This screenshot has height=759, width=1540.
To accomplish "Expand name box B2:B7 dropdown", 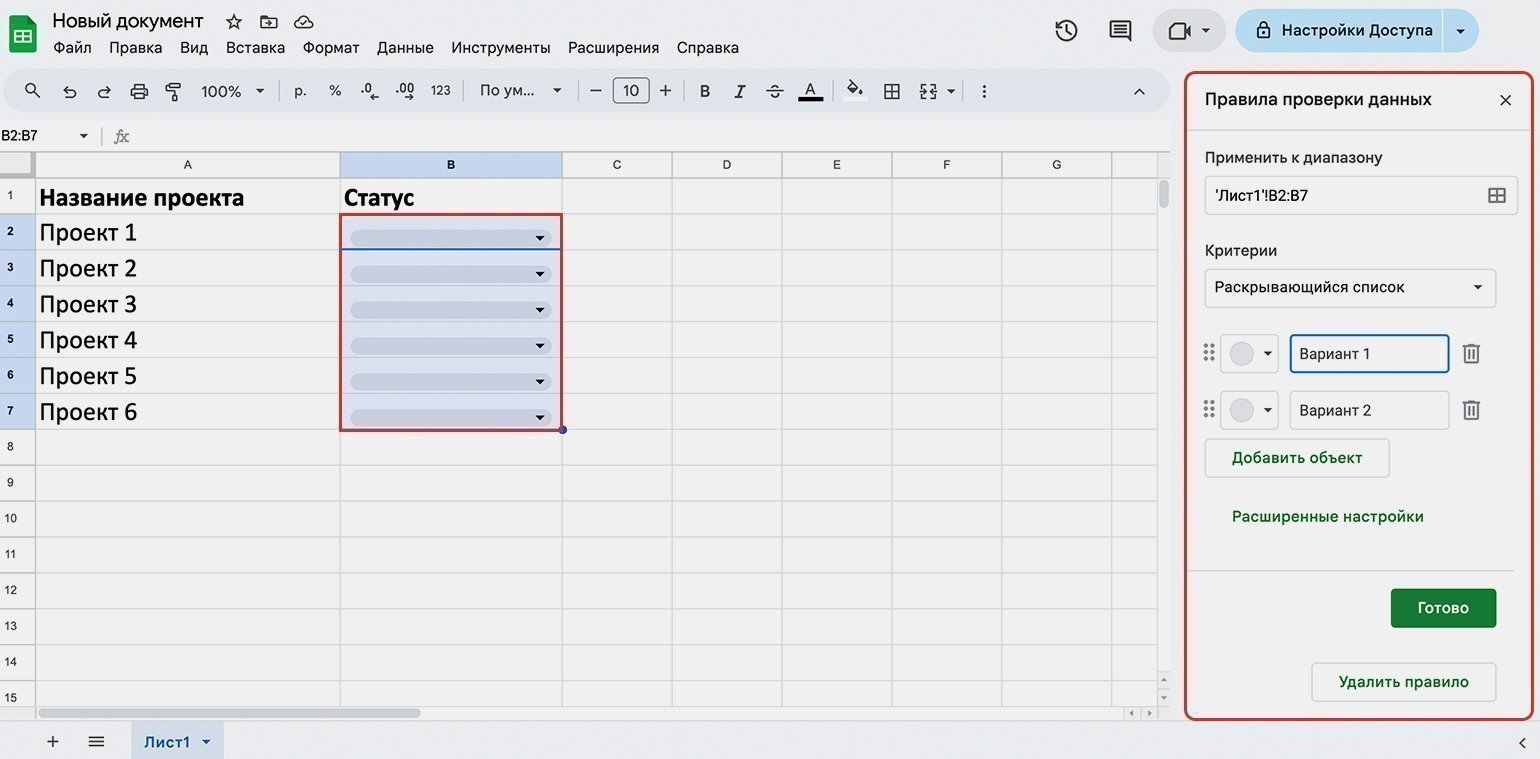I will [x=84, y=136].
